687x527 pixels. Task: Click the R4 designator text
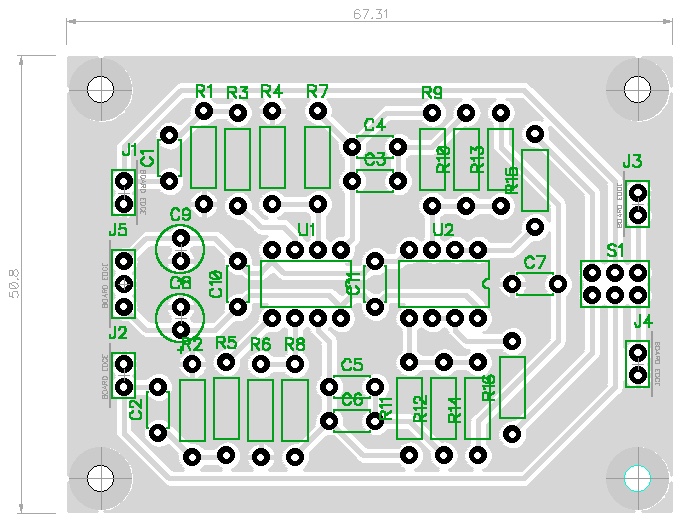coord(271,92)
